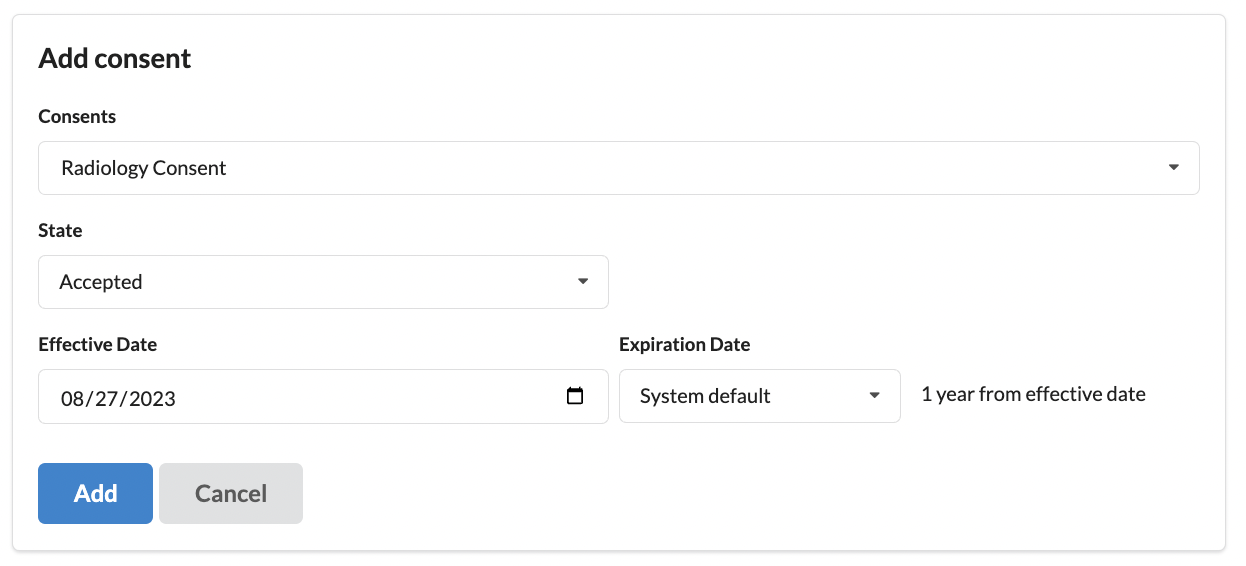Click the '1 year from effective date' text
Image resolution: width=1246 pixels, height=566 pixels.
[x=1033, y=394]
